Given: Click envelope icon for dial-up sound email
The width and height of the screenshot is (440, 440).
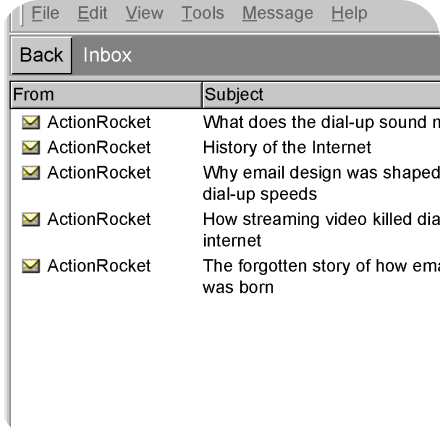Looking at the screenshot, I should pyautogui.click(x=31, y=122).
